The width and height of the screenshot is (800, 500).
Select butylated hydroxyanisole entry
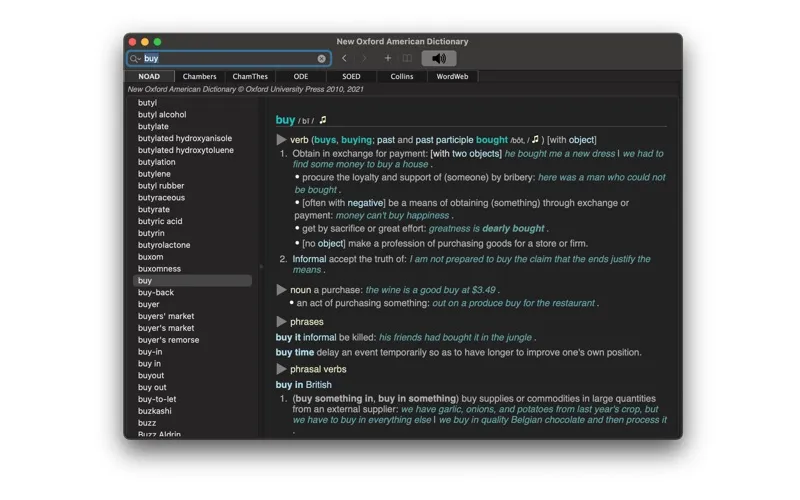[x=185, y=138]
